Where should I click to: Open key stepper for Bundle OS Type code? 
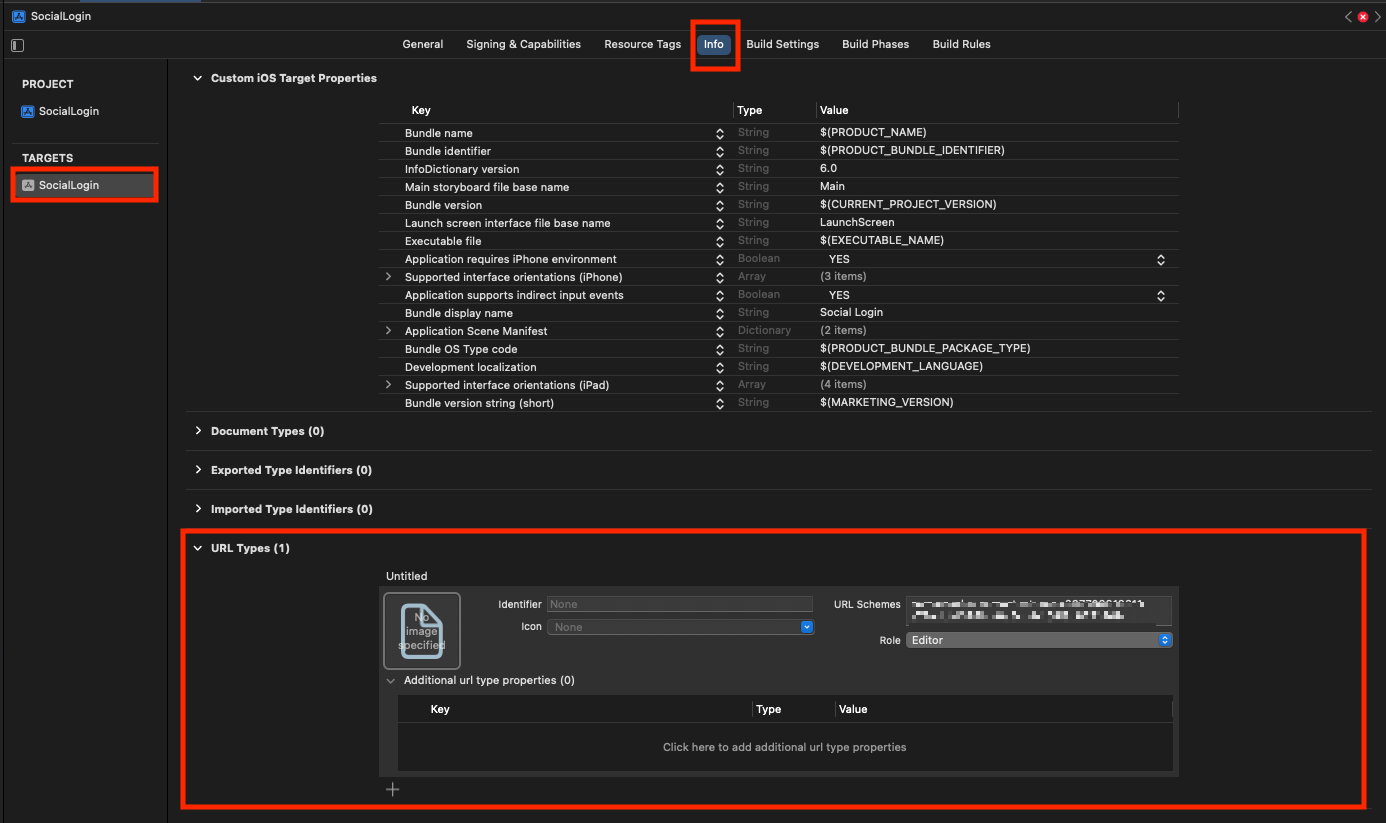[720, 349]
